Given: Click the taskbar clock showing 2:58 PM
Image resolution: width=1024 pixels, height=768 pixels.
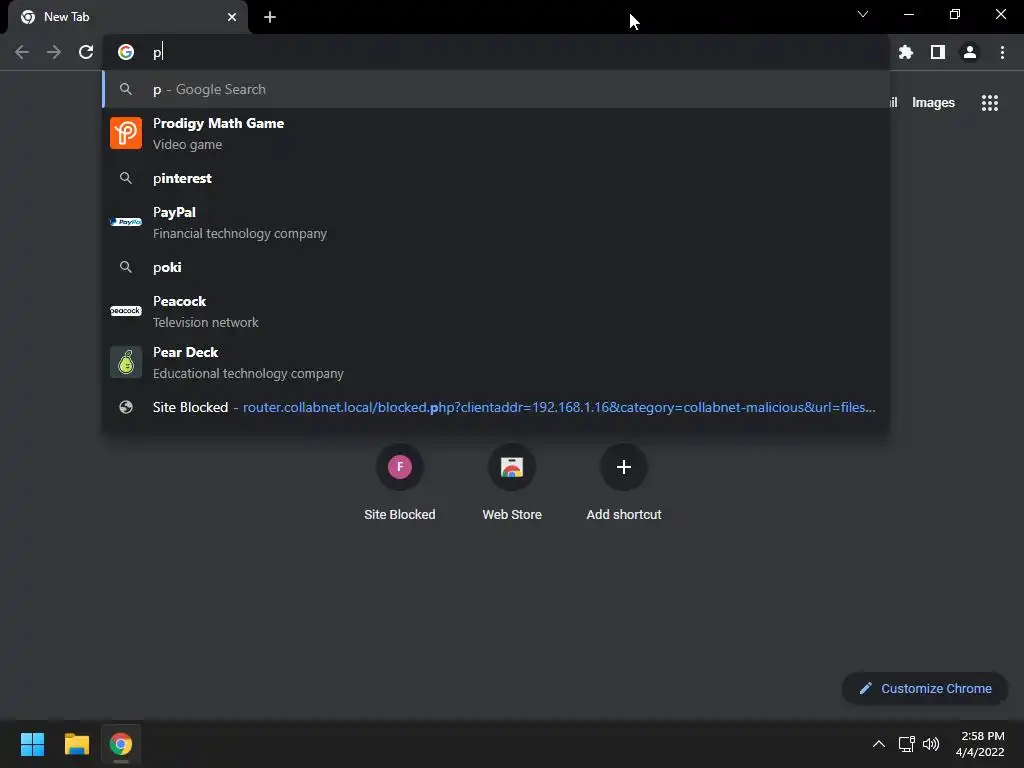Looking at the screenshot, I should coord(980,744).
